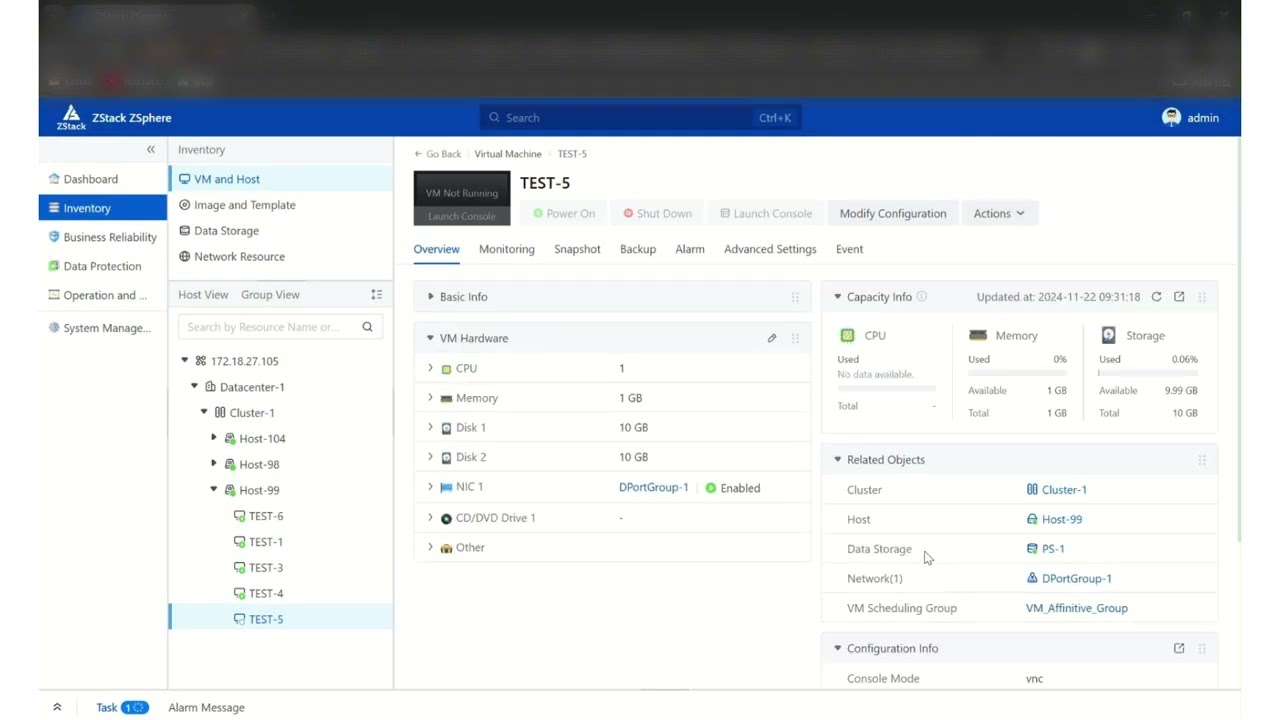Expand the Host-104 tree node
The height and width of the screenshot is (720, 1280).
coord(214,438)
